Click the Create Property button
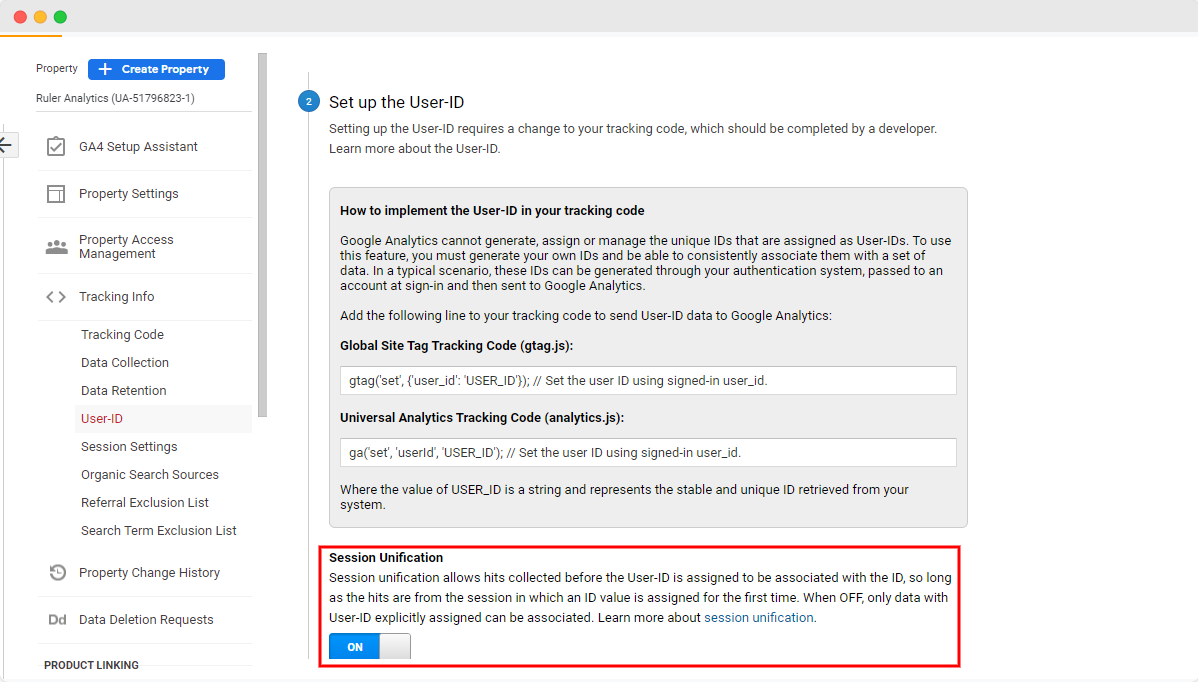 156,69
